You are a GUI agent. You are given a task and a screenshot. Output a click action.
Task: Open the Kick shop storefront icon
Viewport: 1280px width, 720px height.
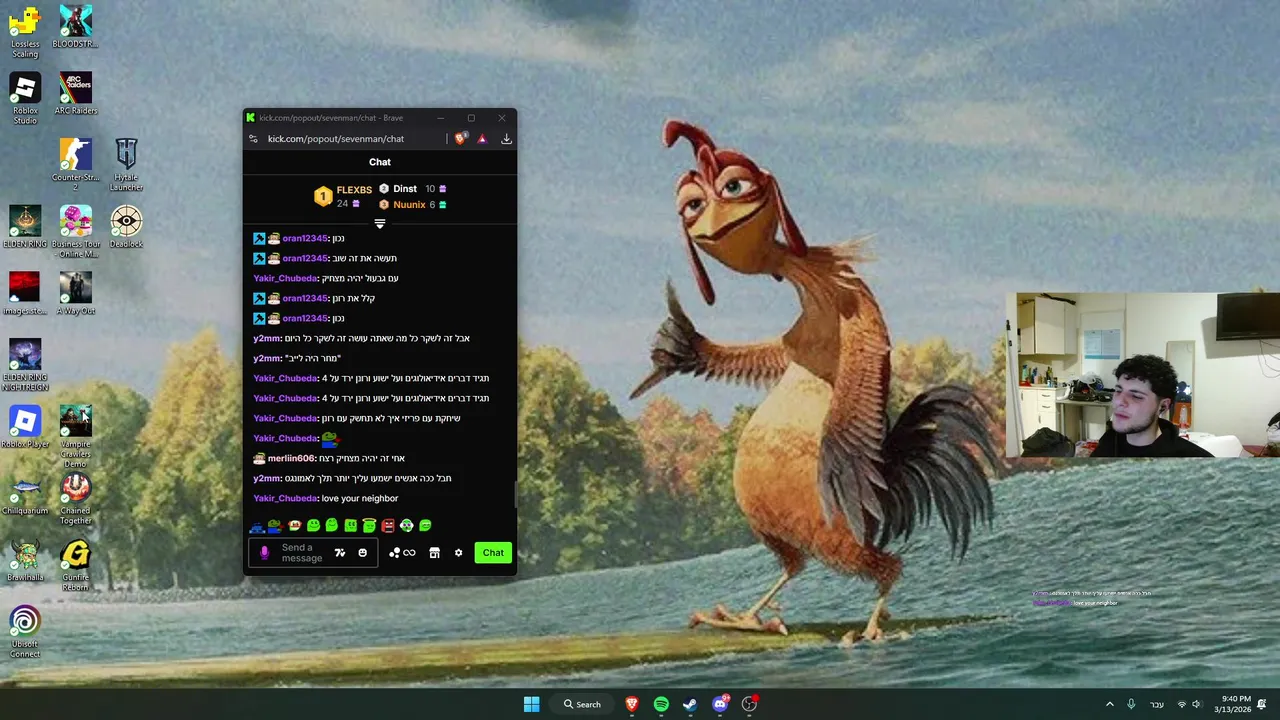click(434, 553)
